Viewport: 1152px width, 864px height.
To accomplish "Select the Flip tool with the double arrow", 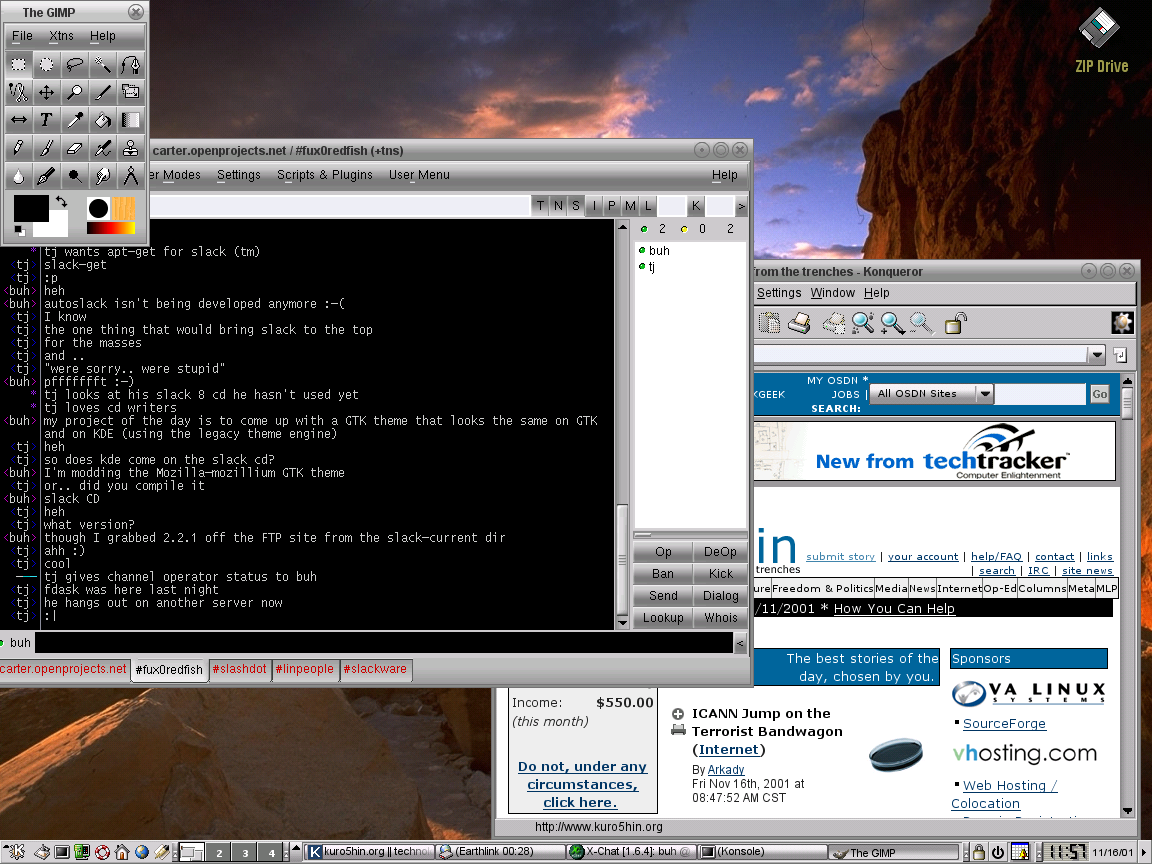I will pyautogui.click(x=18, y=120).
